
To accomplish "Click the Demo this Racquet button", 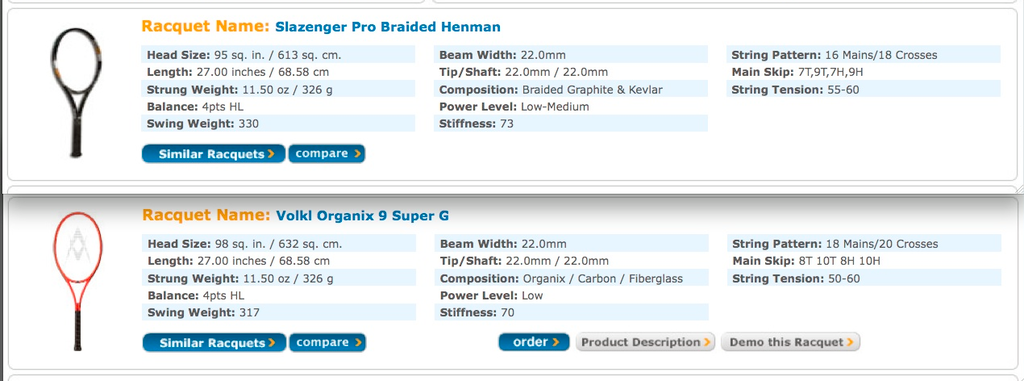I will tap(790, 342).
